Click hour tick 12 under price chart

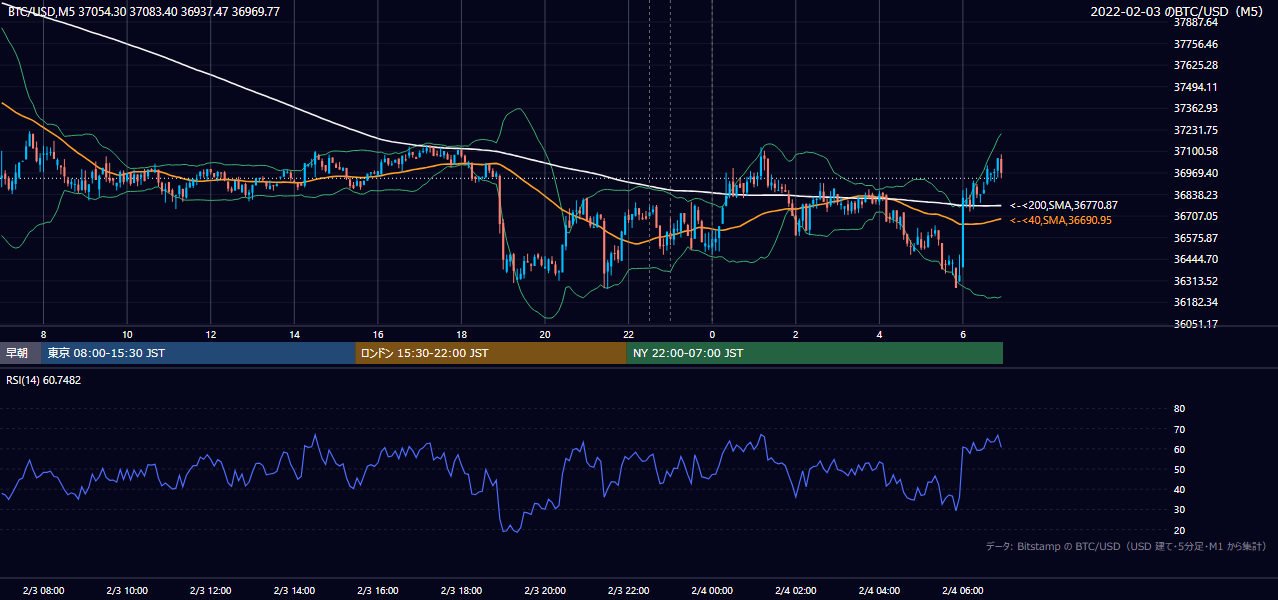tap(211, 334)
